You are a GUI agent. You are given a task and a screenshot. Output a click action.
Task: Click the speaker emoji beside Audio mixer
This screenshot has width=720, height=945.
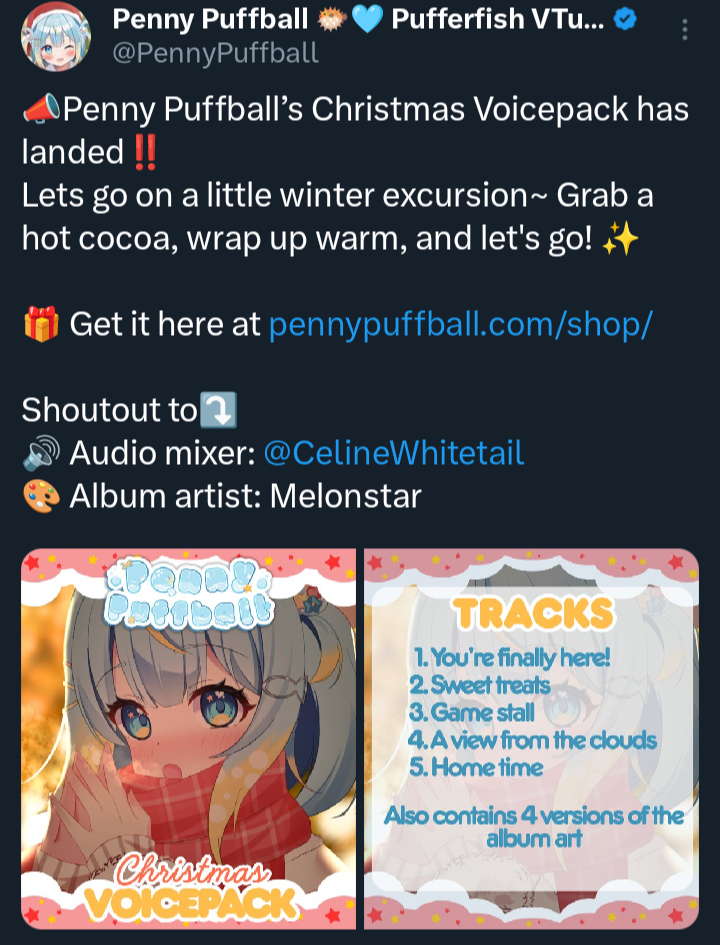[x=41, y=453]
